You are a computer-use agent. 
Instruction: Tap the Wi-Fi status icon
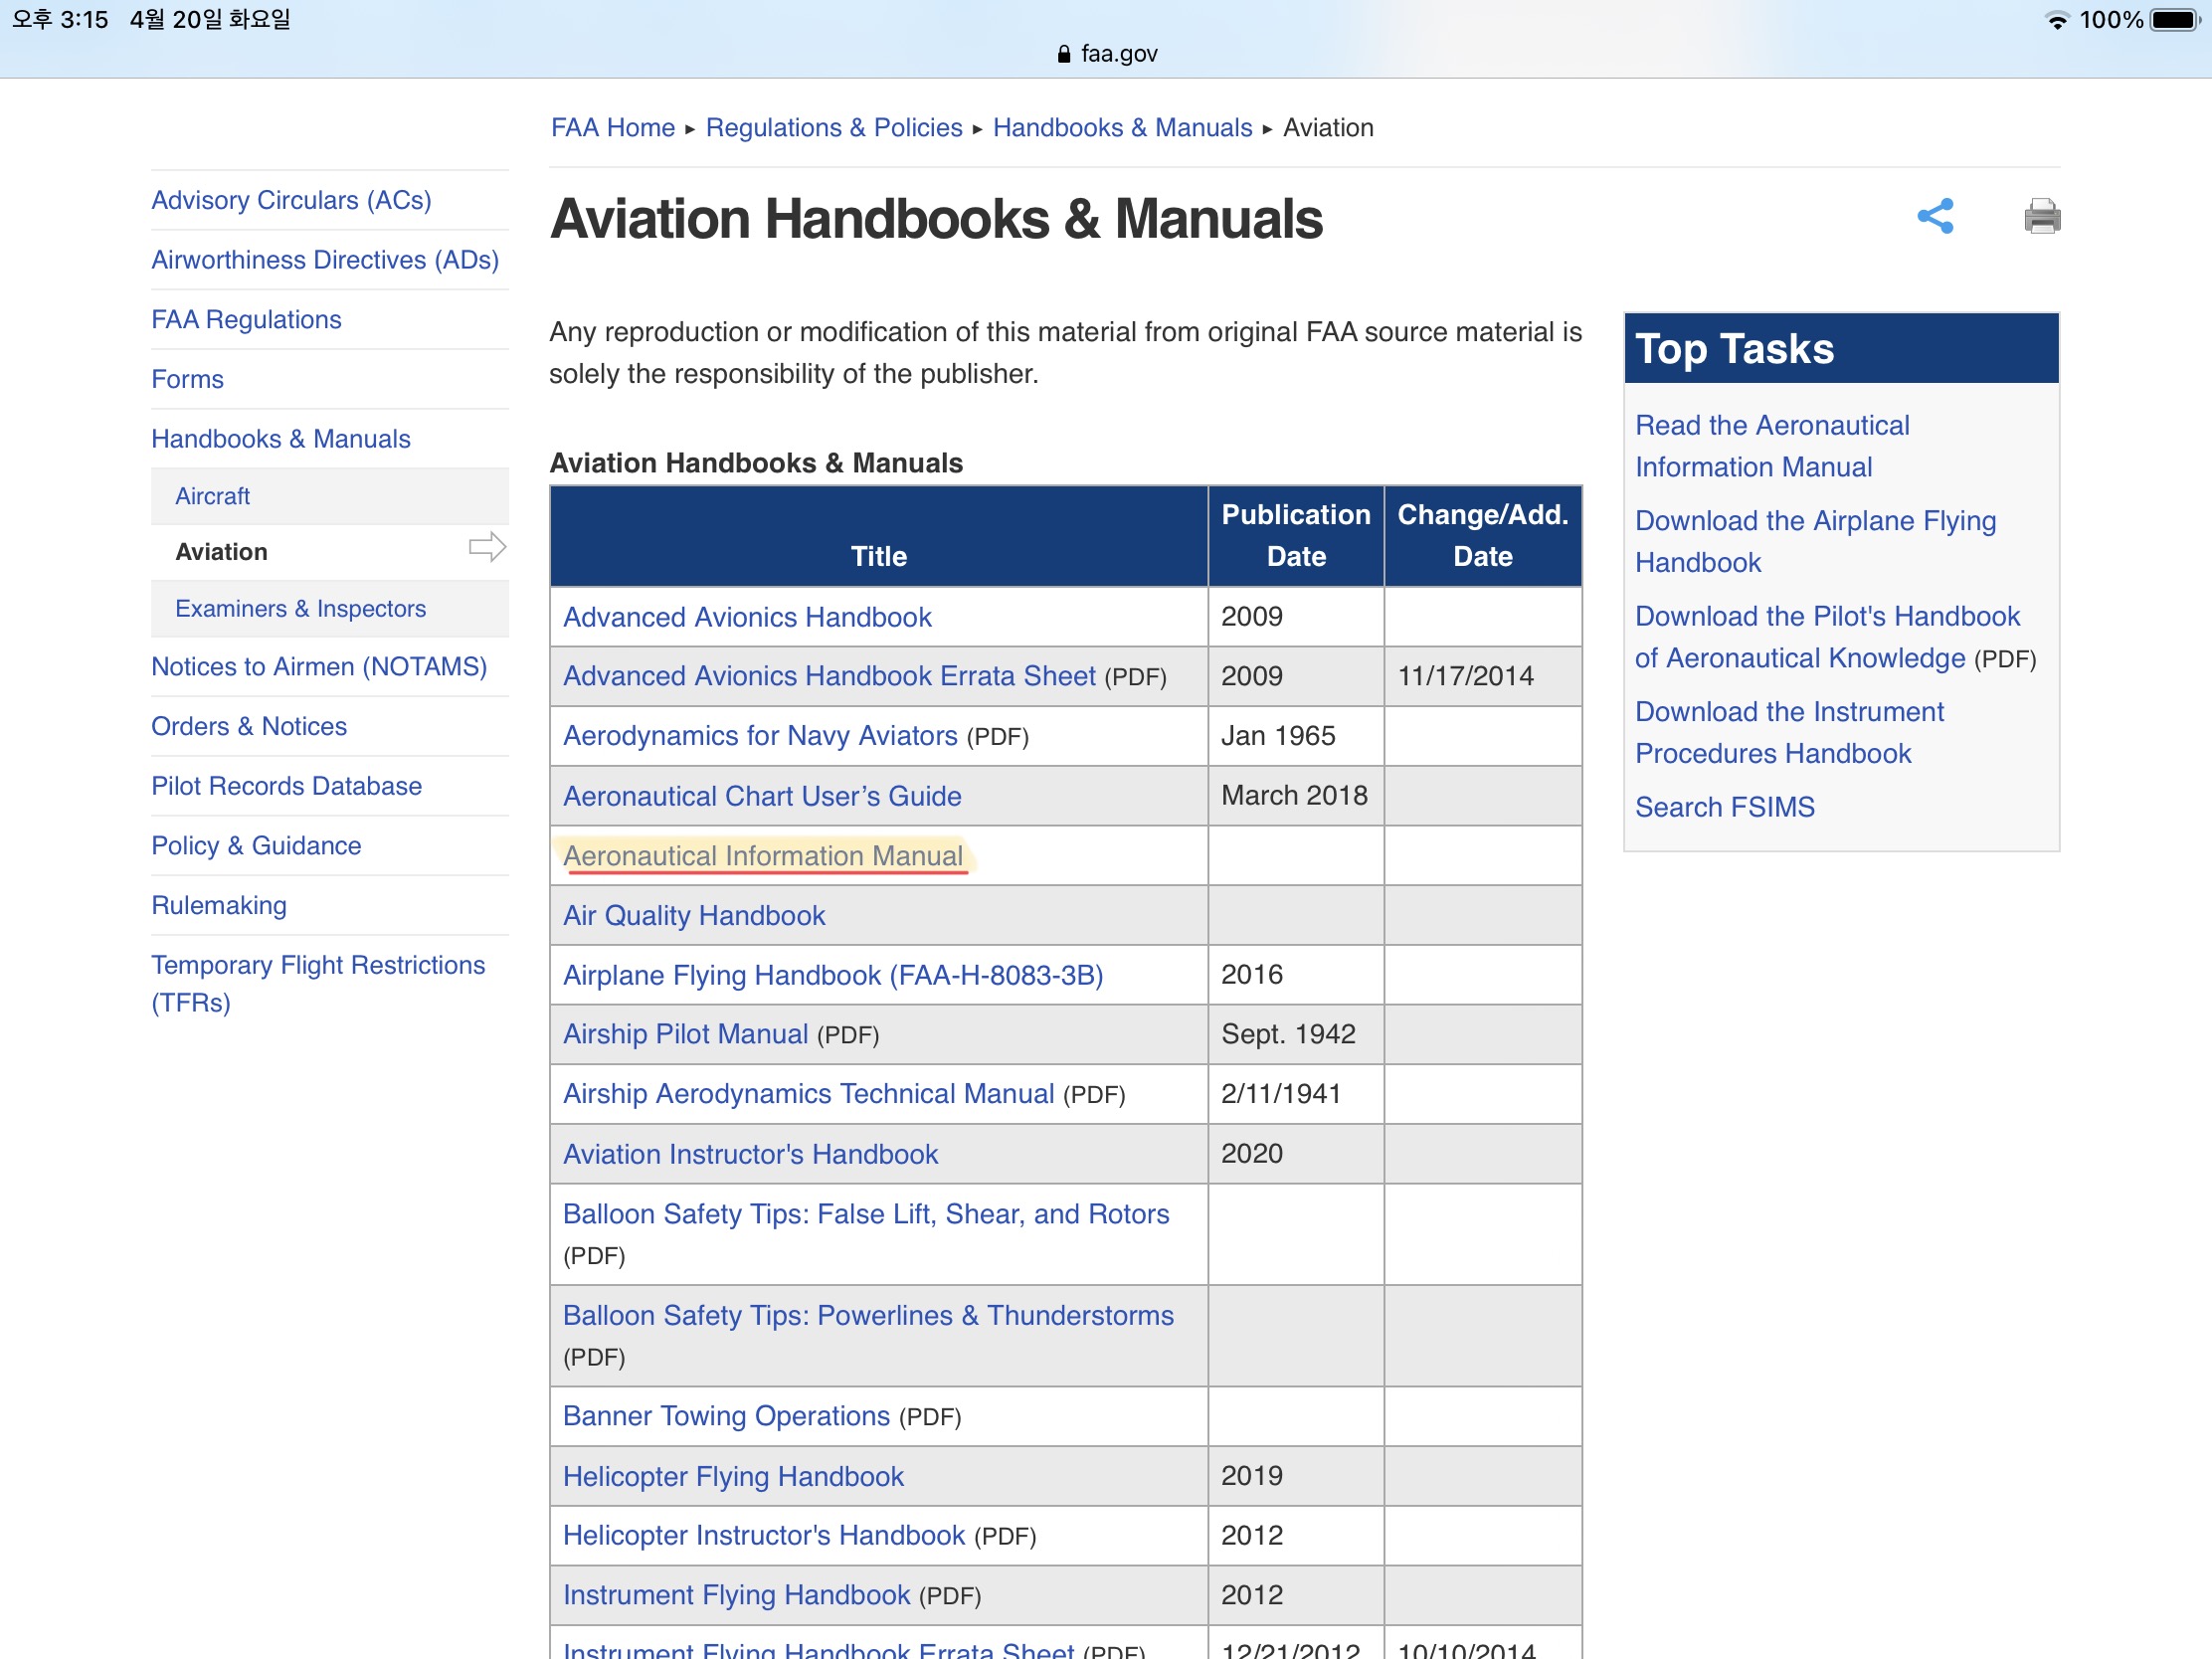point(2057,20)
